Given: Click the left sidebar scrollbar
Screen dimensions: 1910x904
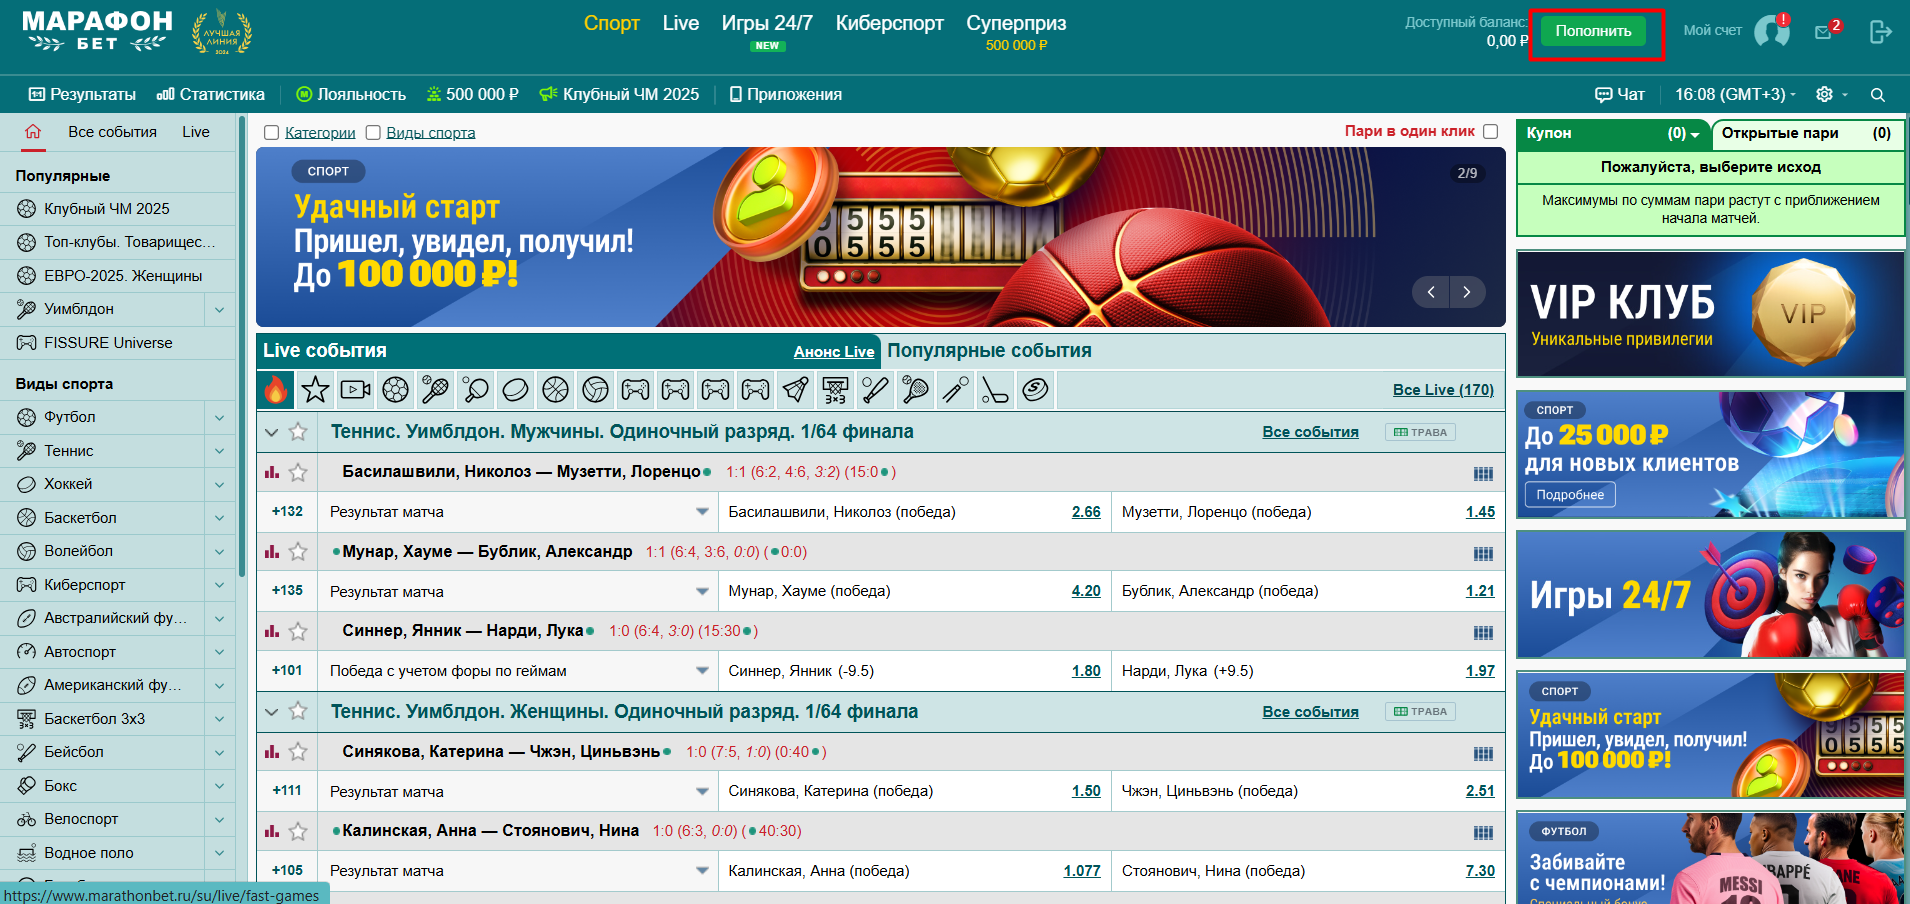Looking at the screenshot, I should click(242, 345).
